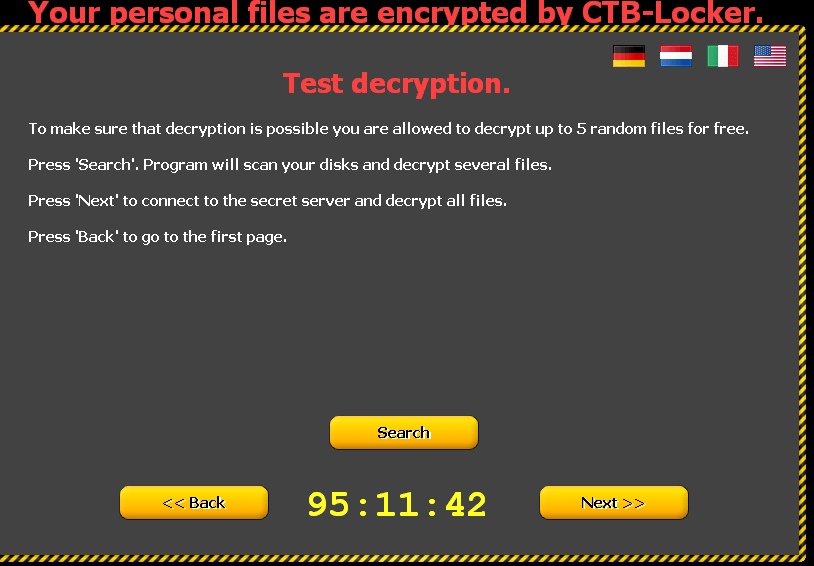The width and height of the screenshot is (814, 566).
Task: Go to first page with << Back
Action: (194, 503)
